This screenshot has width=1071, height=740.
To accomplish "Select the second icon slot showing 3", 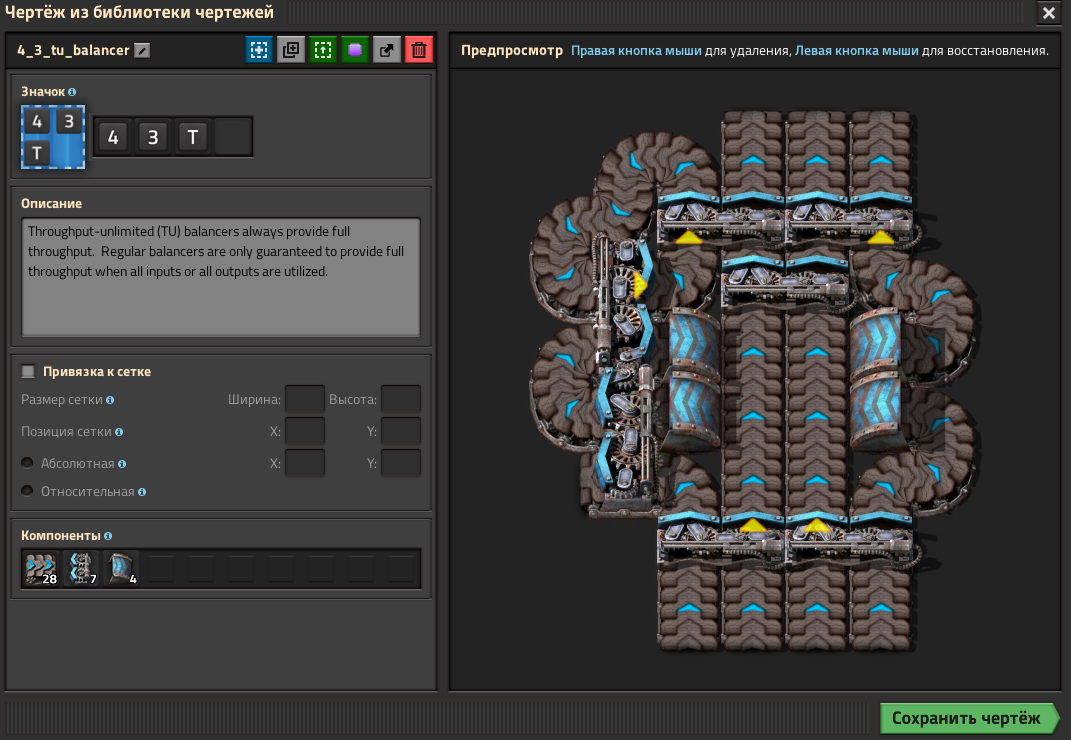I will click(x=153, y=137).
